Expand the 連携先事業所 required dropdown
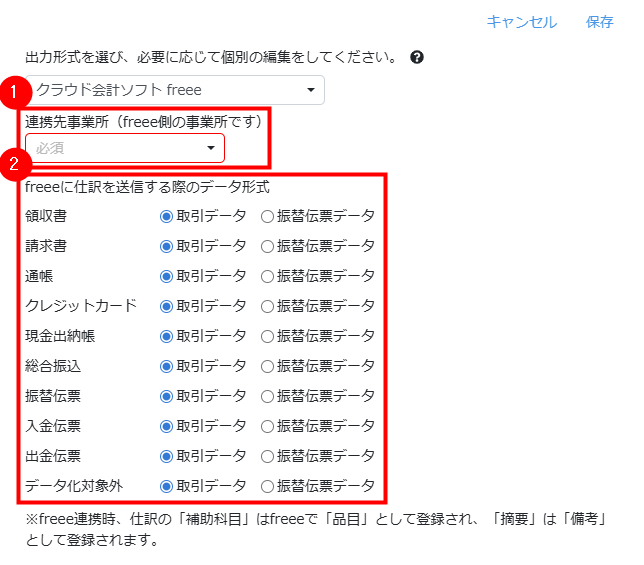The image size is (644, 565). 125,148
